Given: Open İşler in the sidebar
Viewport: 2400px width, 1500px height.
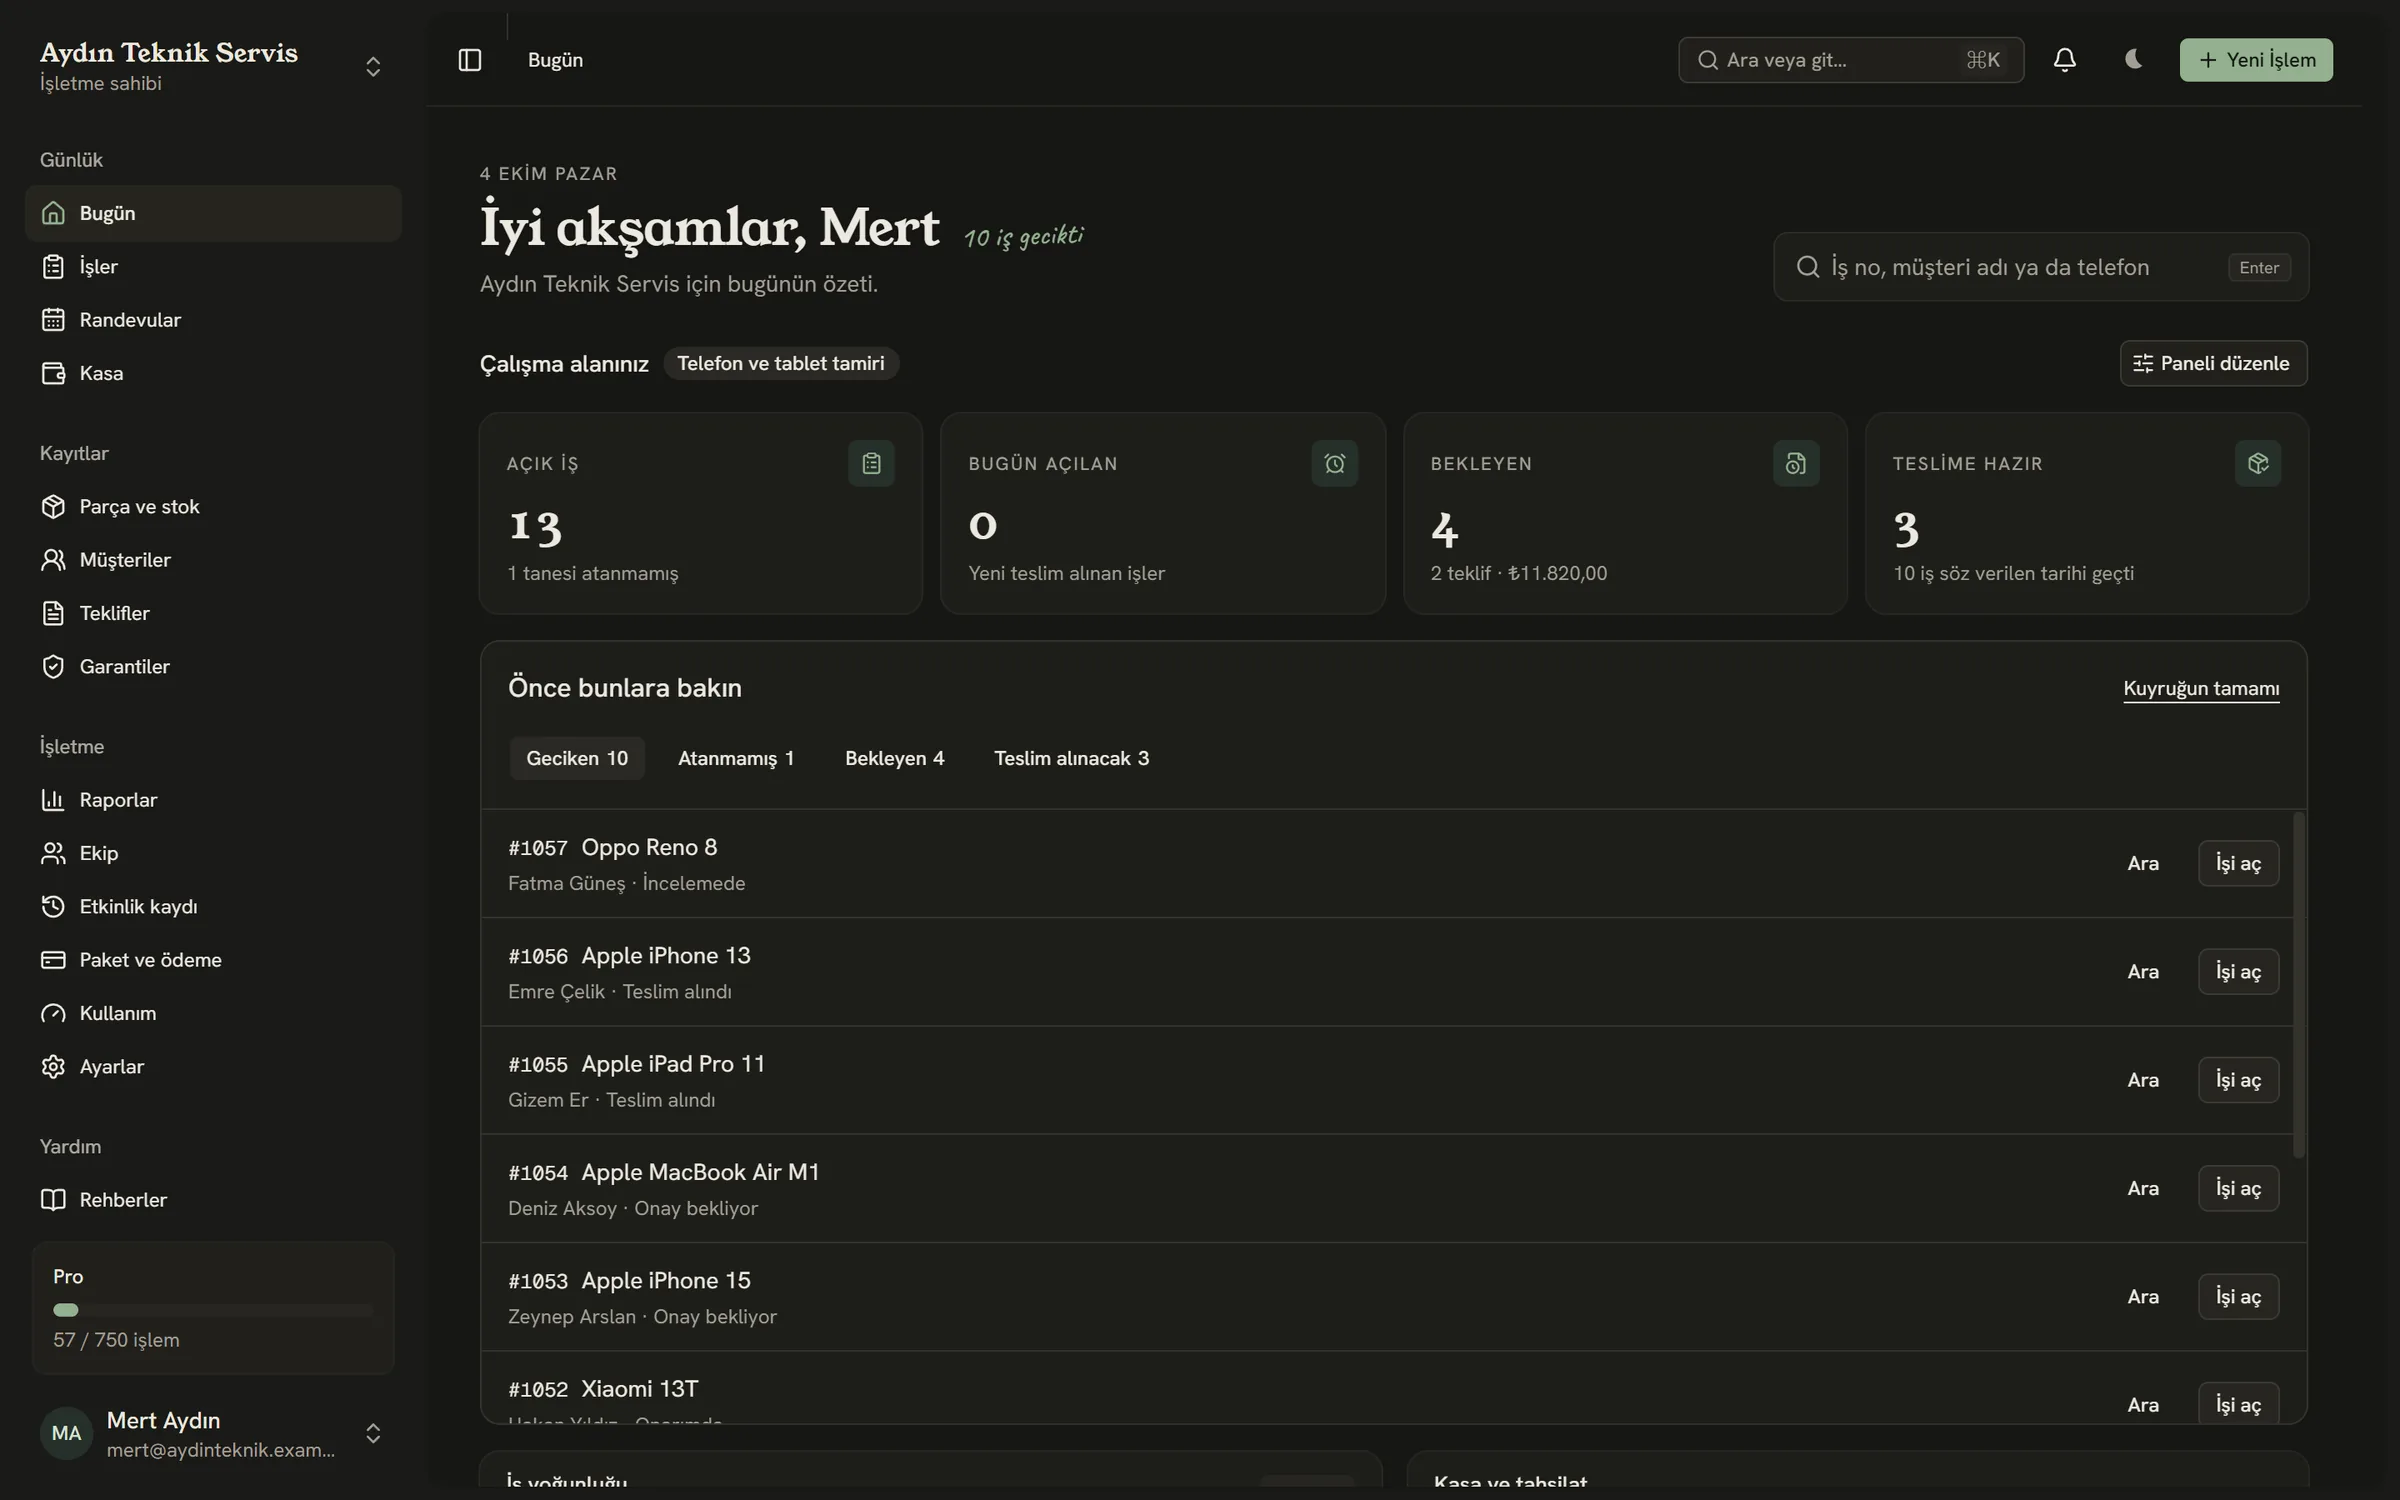Looking at the screenshot, I should point(213,266).
